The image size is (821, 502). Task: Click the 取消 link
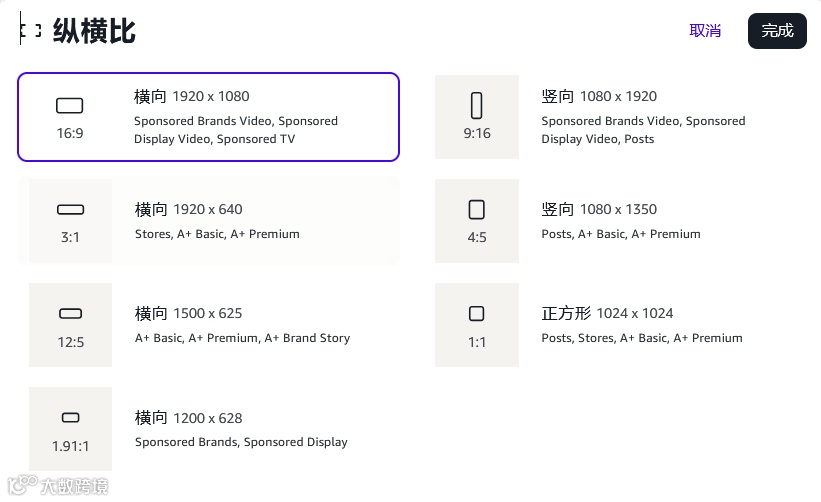pyautogui.click(x=705, y=31)
